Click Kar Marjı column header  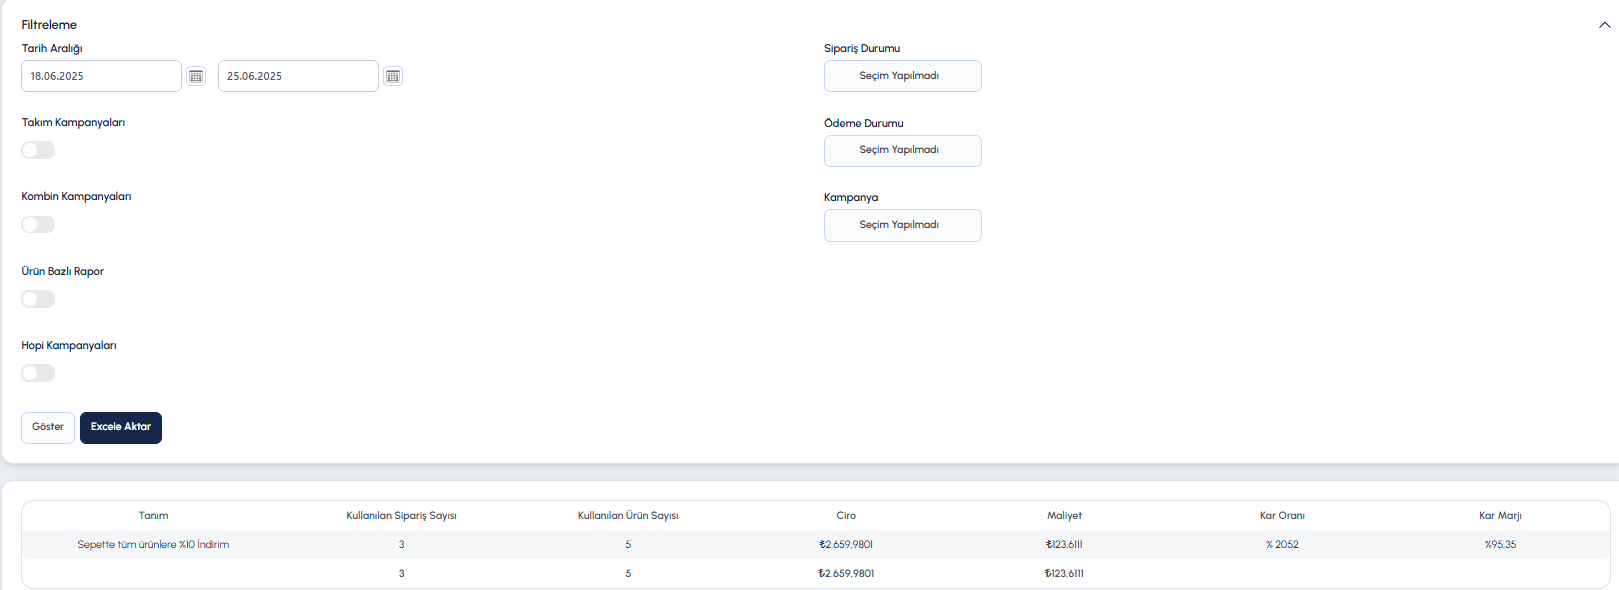click(x=1500, y=516)
